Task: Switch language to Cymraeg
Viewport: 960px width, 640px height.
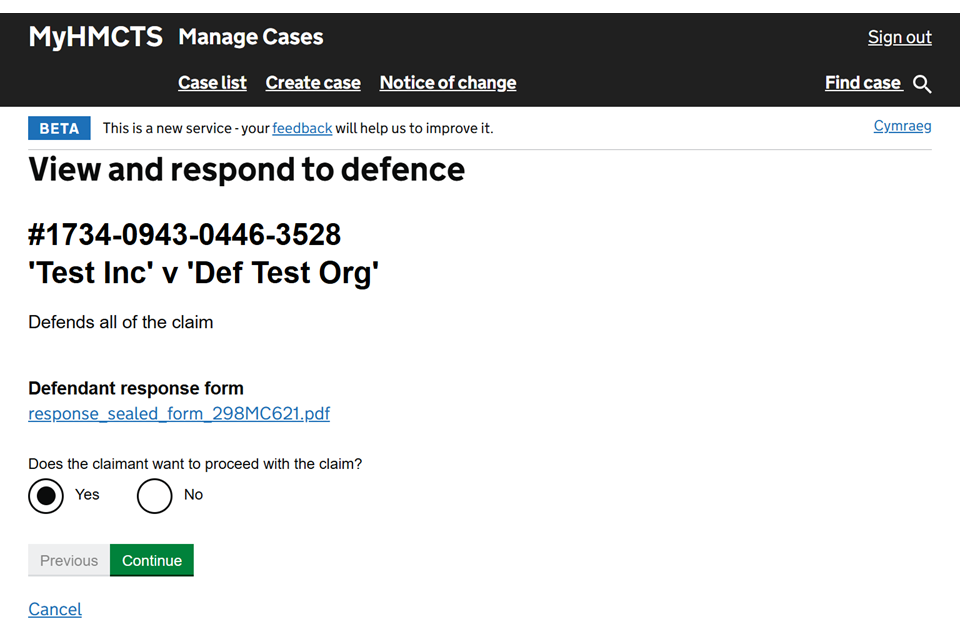Action: click(x=902, y=126)
